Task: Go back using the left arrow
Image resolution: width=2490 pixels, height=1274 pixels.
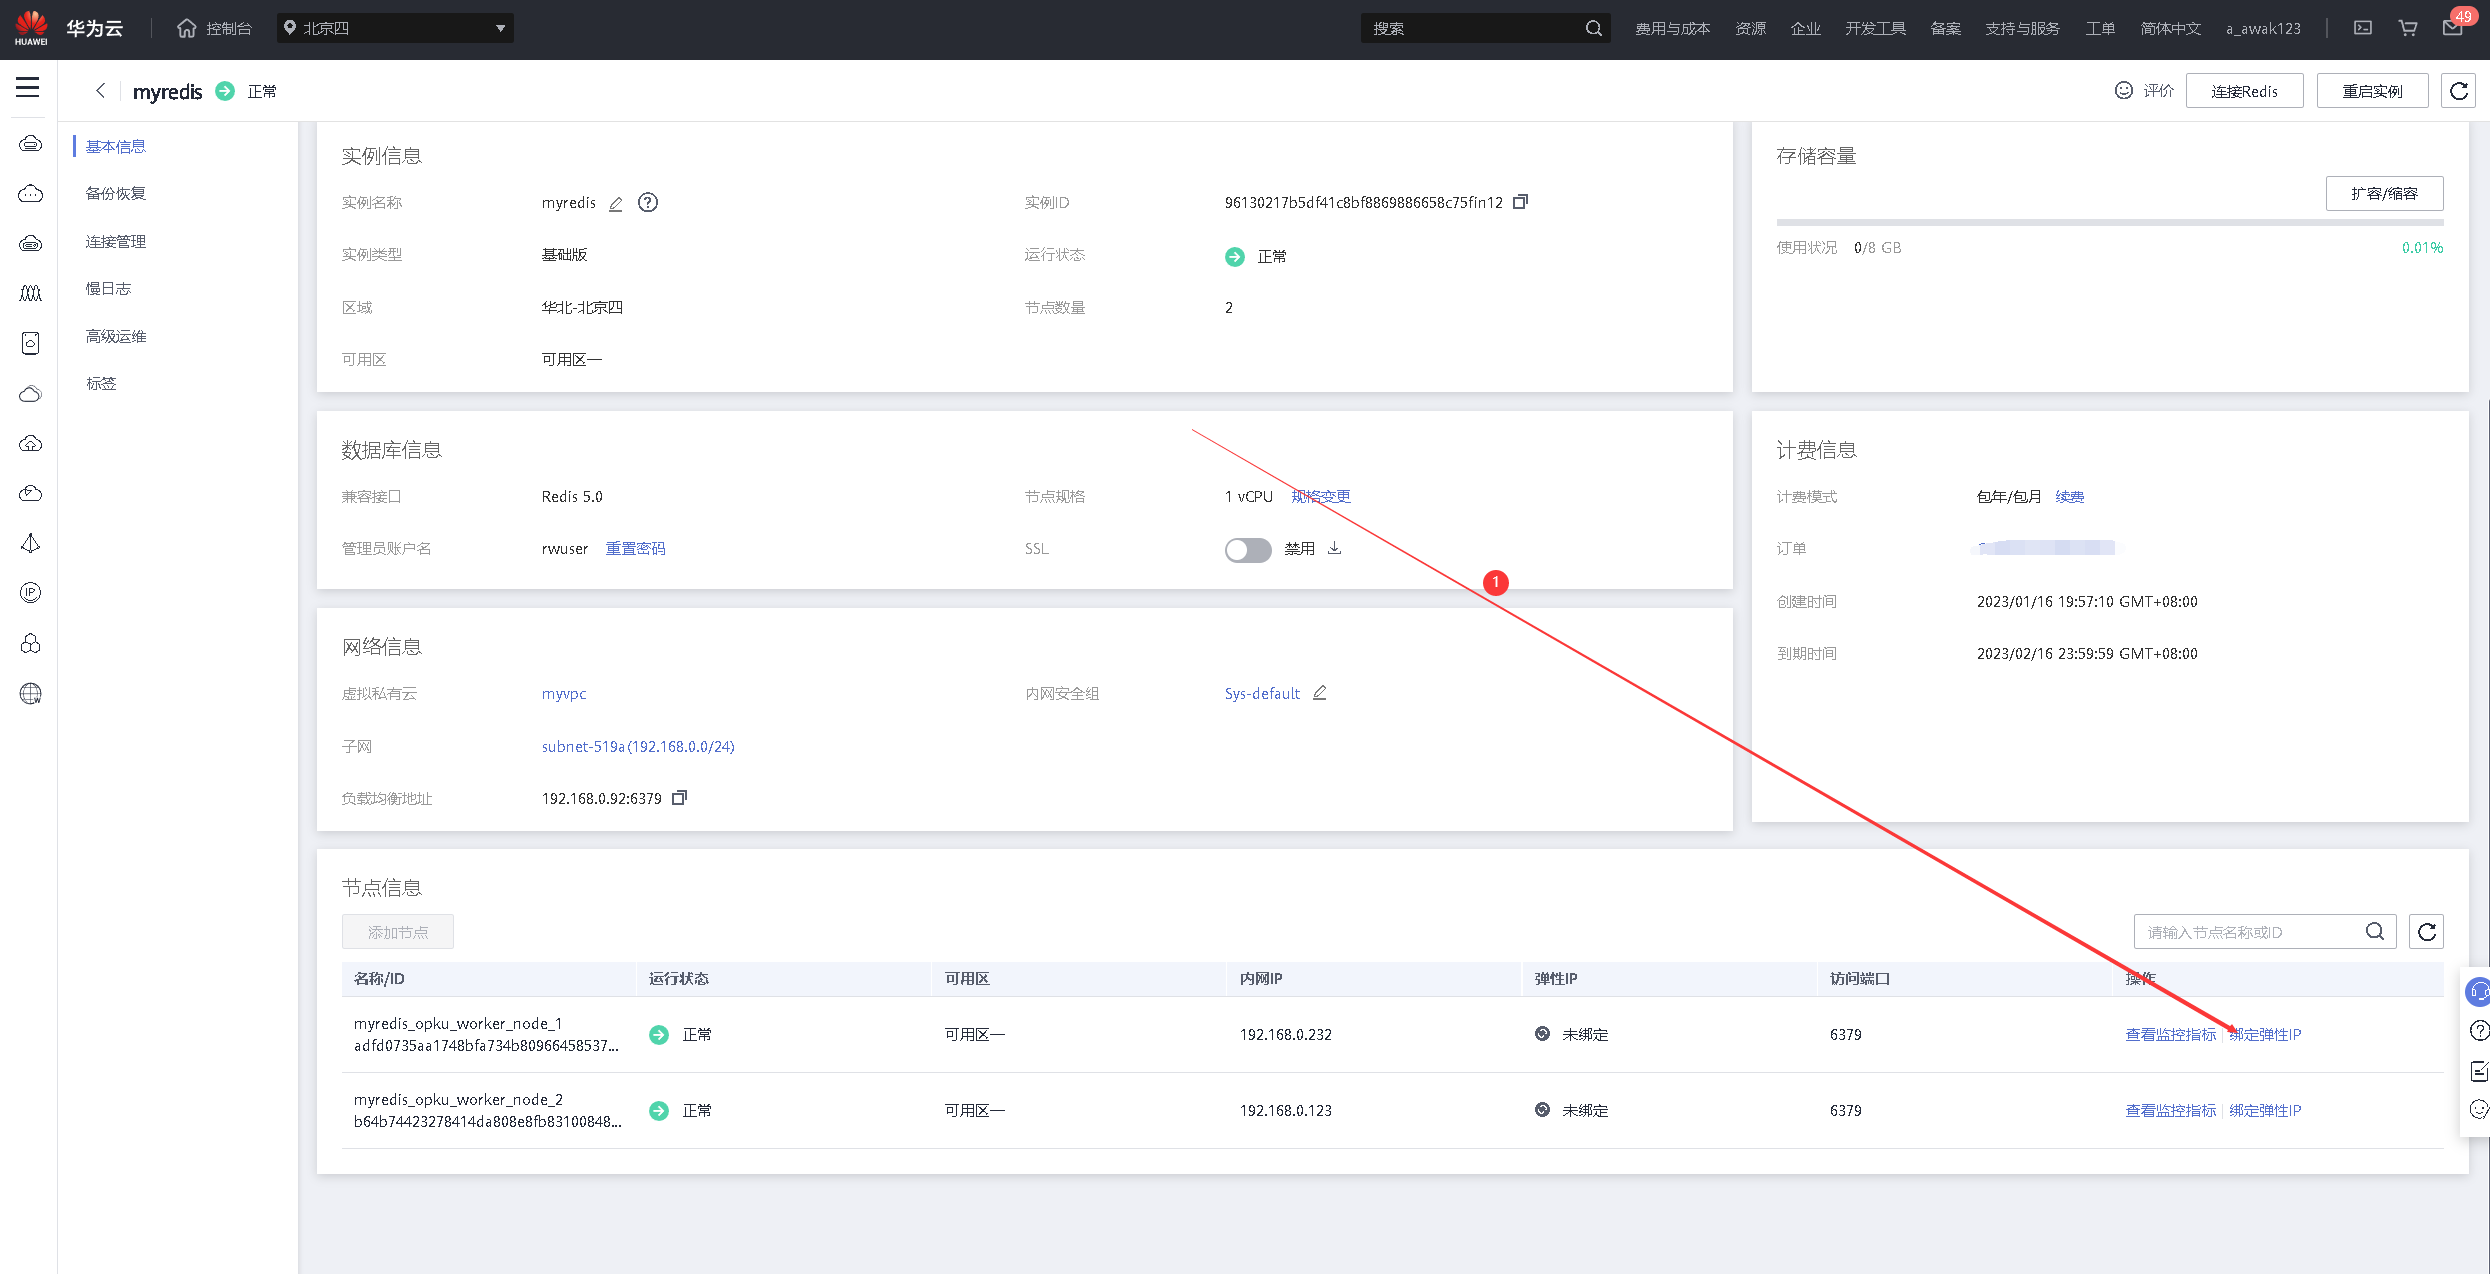Action: (100, 91)
